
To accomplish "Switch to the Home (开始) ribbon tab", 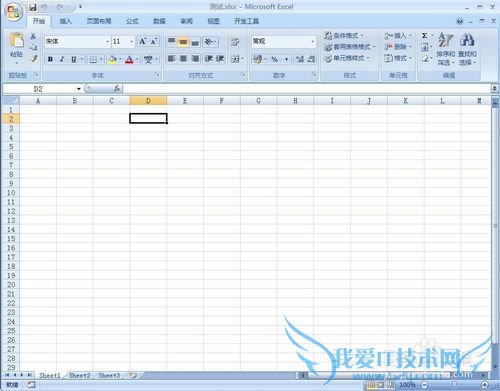I will click(x=39, y=21).
